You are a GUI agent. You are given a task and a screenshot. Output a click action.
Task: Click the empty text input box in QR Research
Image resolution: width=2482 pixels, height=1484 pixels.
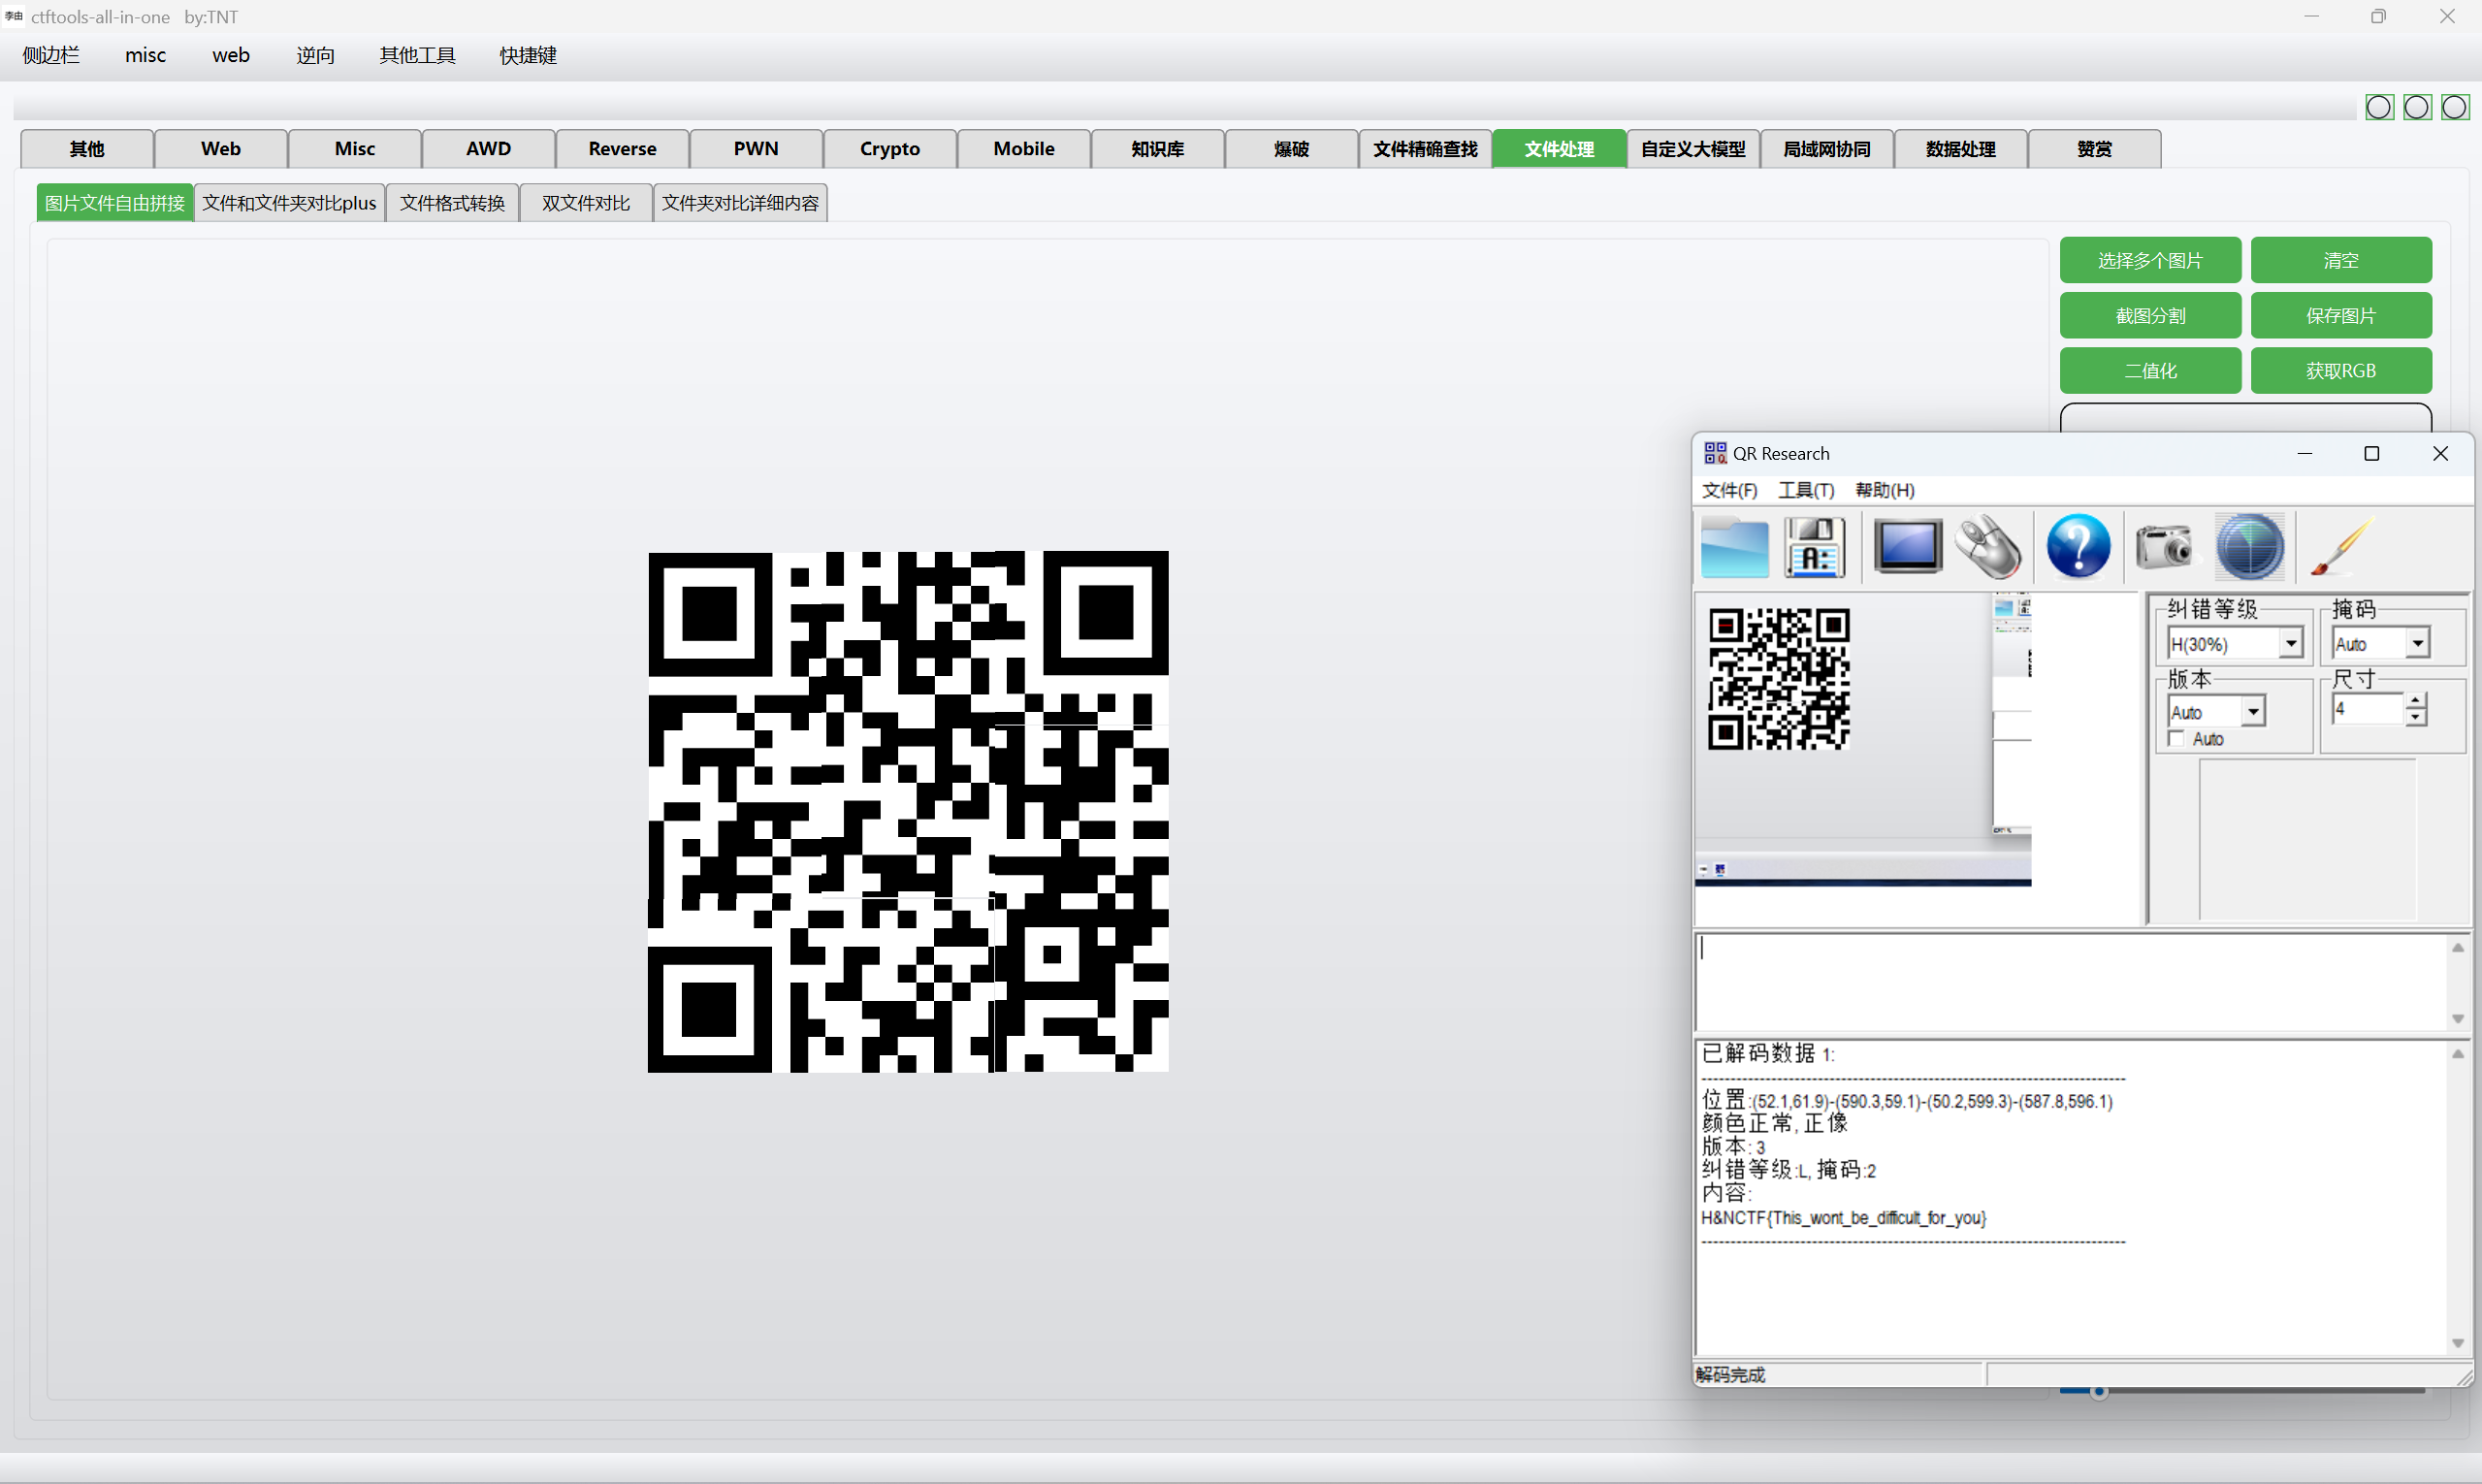[x=2070, y=982]
